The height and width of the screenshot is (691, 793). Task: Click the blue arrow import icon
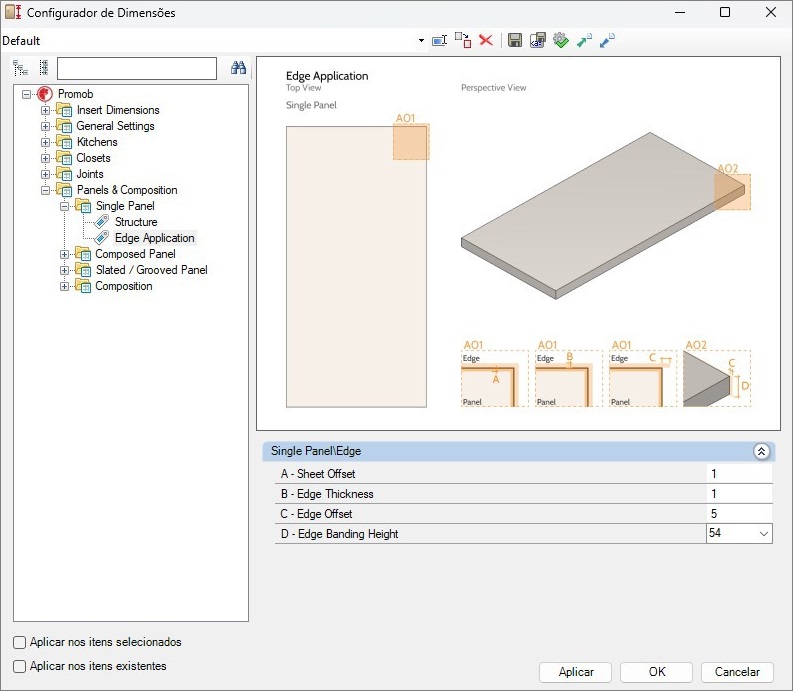pyautogui.click(x=607, y=40)
